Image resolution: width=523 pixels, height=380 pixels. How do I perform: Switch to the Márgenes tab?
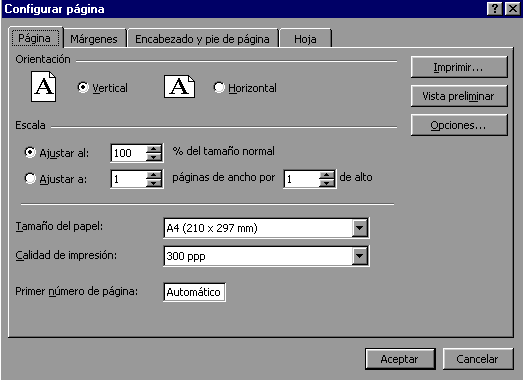[x=94, y=39]
